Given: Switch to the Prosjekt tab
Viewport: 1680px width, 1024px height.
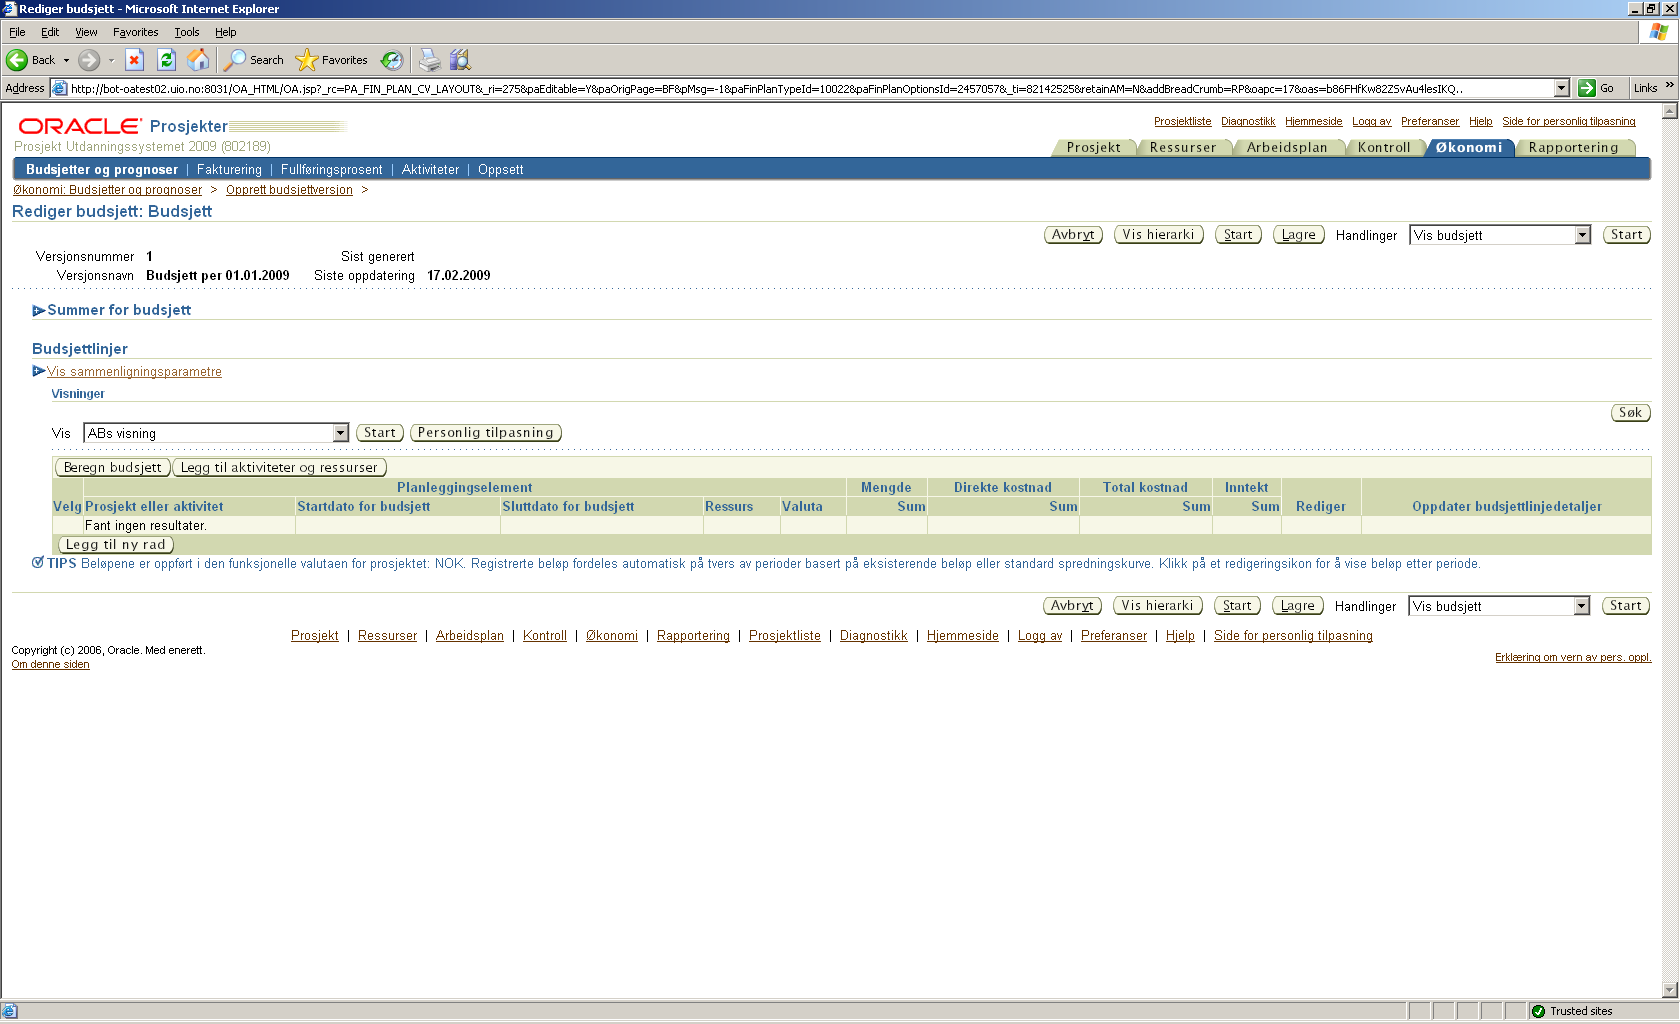Looking at the screenshot, I should pos(1093,147).
